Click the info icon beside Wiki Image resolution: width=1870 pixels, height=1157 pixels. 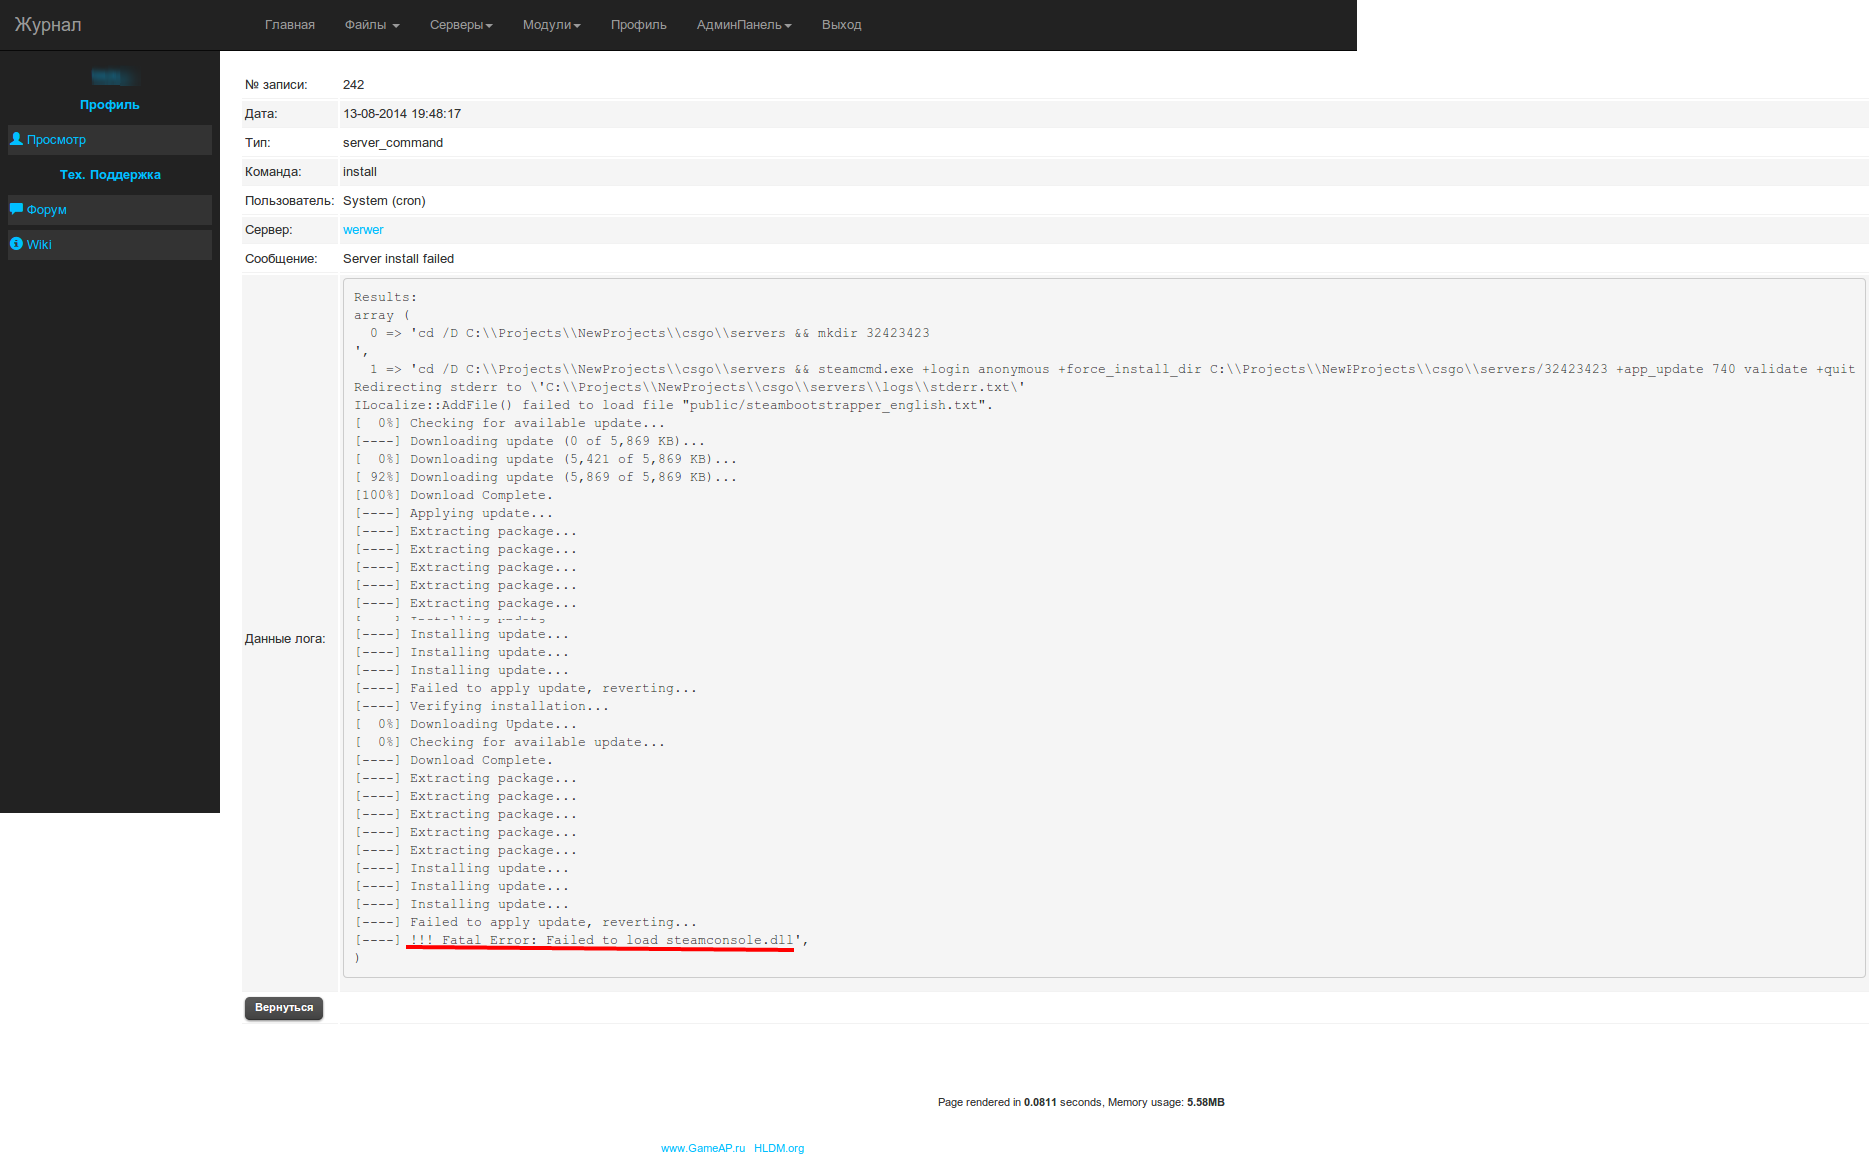[x=16, y=244]
